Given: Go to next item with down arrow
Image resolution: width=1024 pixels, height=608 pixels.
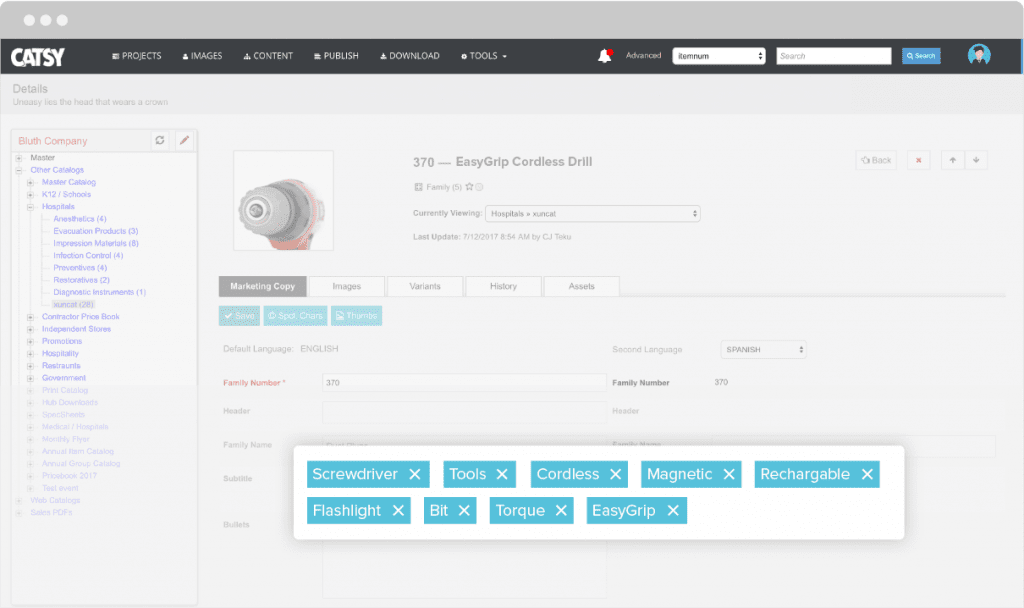Looking at the screenshot, I should point(976,160).
